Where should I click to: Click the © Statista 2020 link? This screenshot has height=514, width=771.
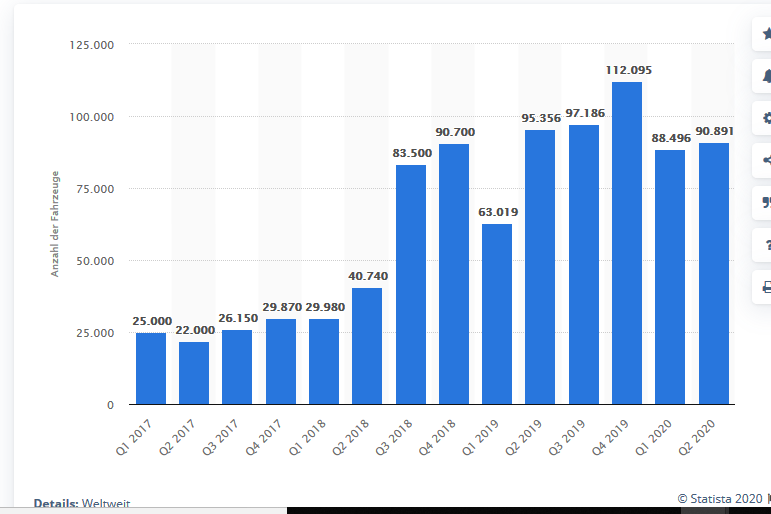pos(720,499)
